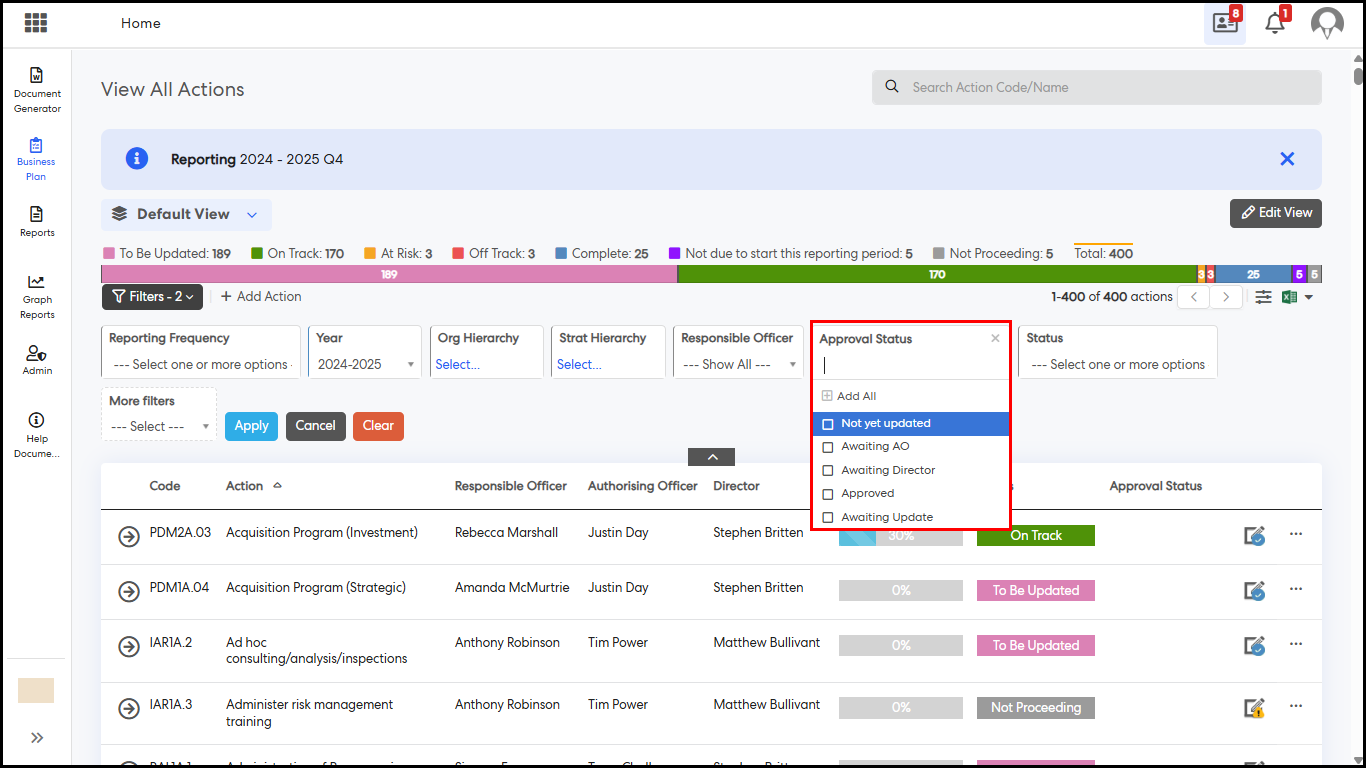This screenshot has width=1366, height=768.
Task: Open Business Plan in sidebar menu
Action: (37, 159)
